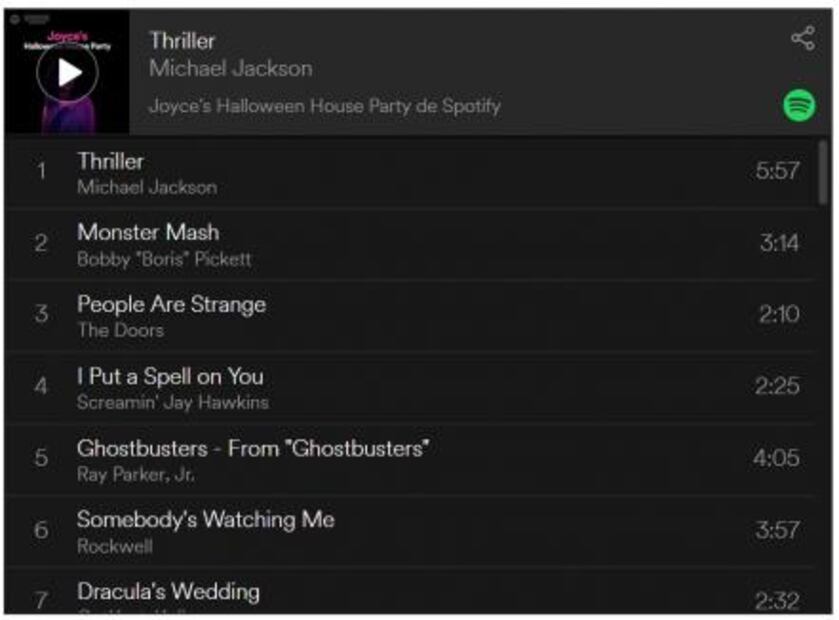839x620 pixels.
Task: Play the Thriller track row
Action: click(x=410, y=172)
